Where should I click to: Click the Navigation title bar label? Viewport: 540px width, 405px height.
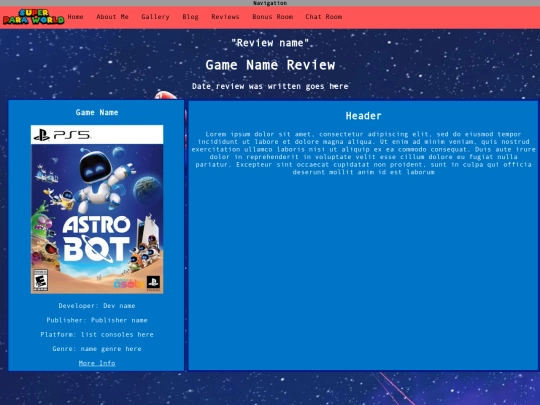[270, 3]
